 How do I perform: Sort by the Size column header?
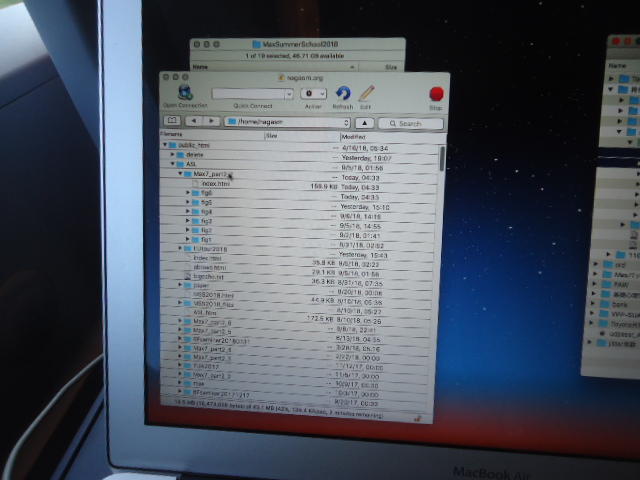[302, 136]
